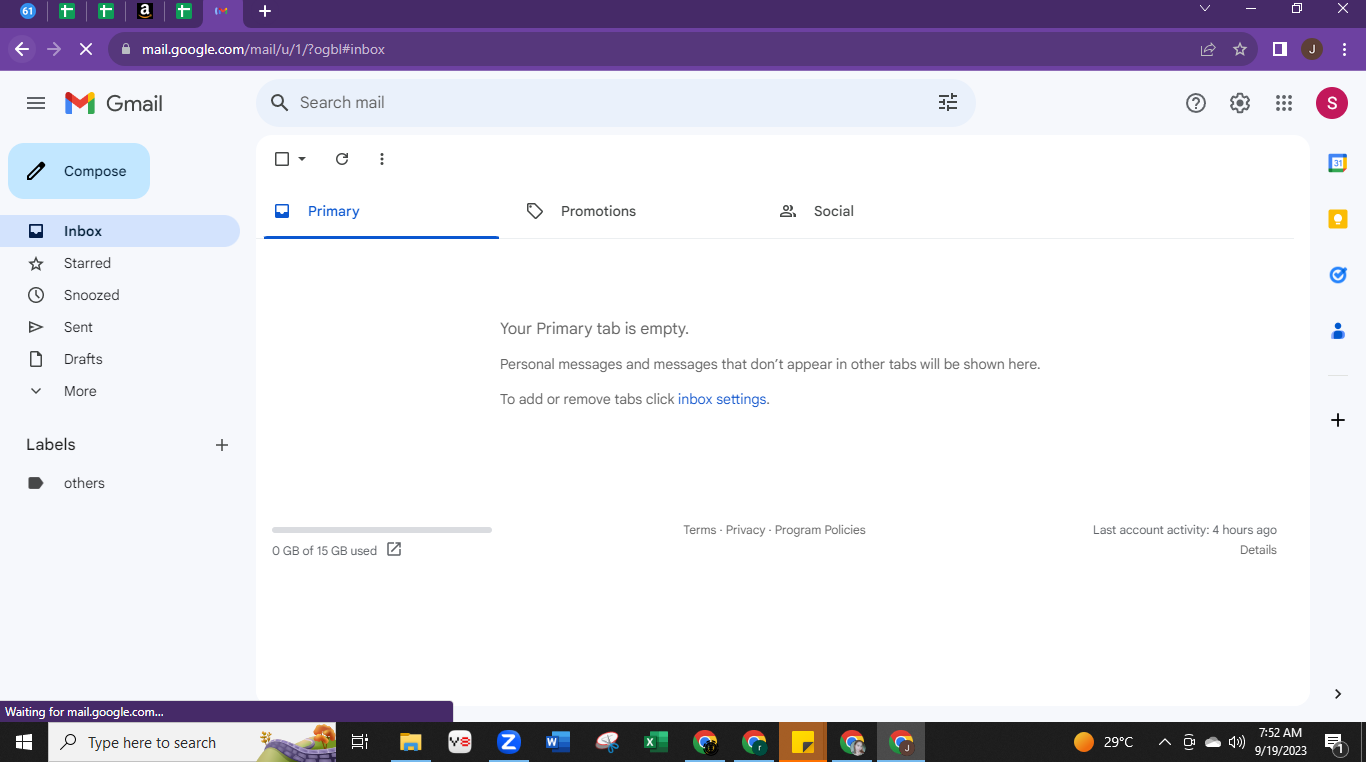Open Chrome profile J avatar
The height and width of the screenshot is (762, 1366).
1312,49
